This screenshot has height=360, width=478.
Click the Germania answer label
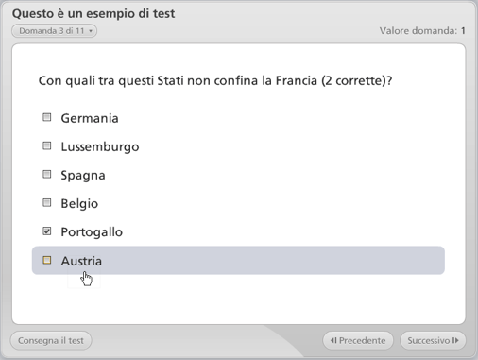click(89, 118)
